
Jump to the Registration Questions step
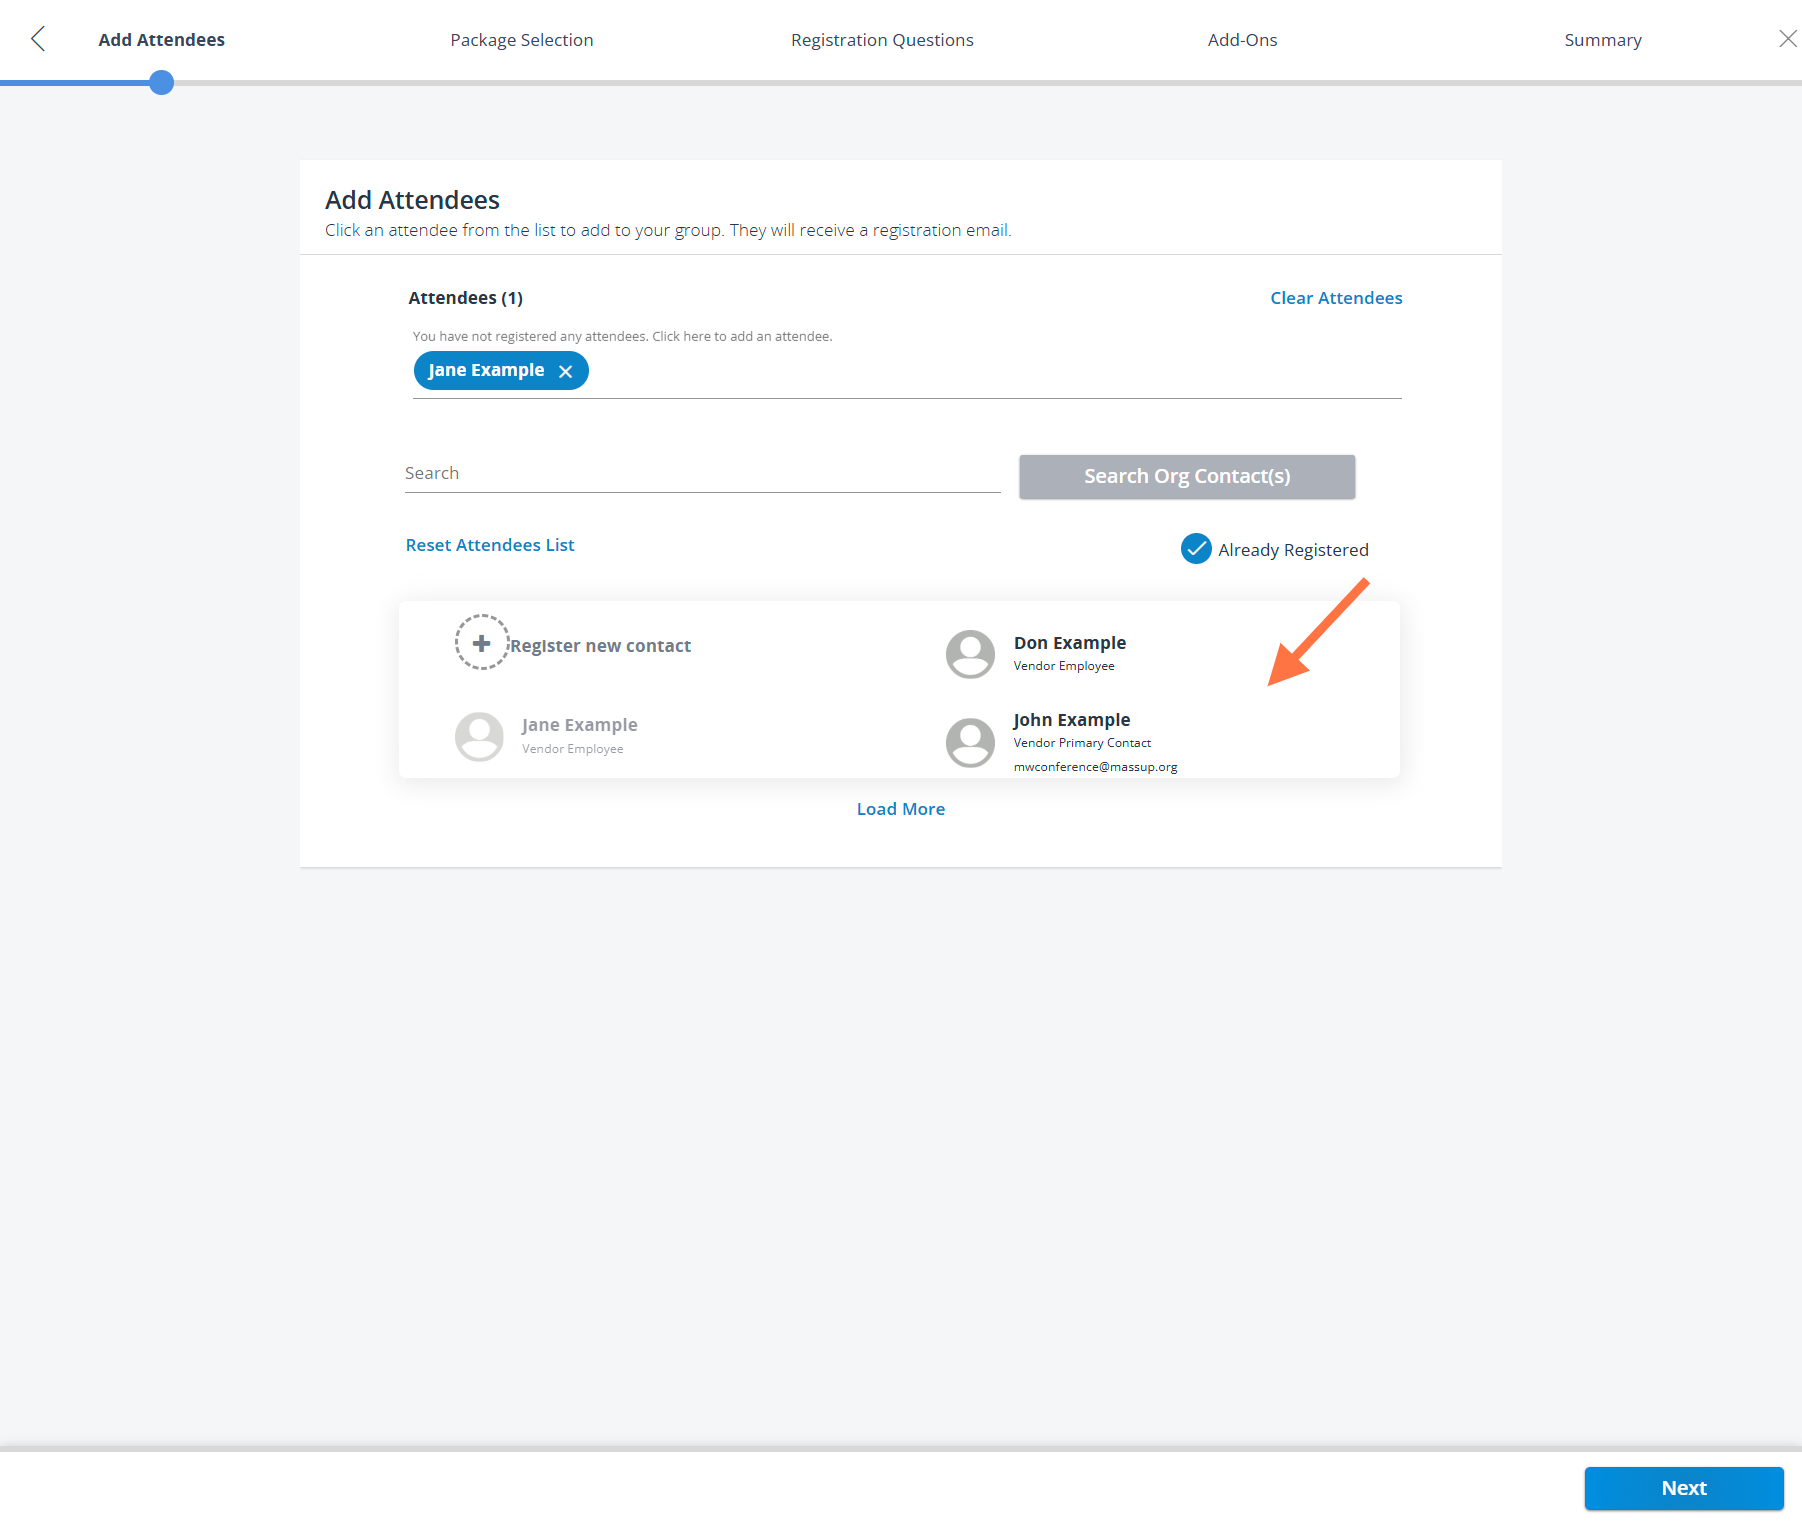pyautogui.click(x=882, y=40)
